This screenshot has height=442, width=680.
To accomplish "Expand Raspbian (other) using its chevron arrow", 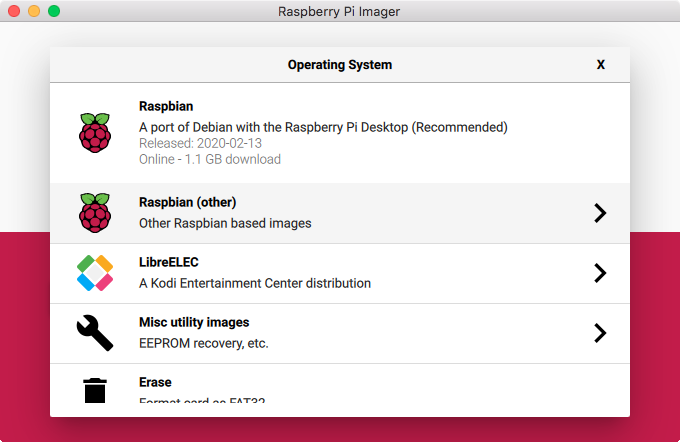I will (600, 213).
